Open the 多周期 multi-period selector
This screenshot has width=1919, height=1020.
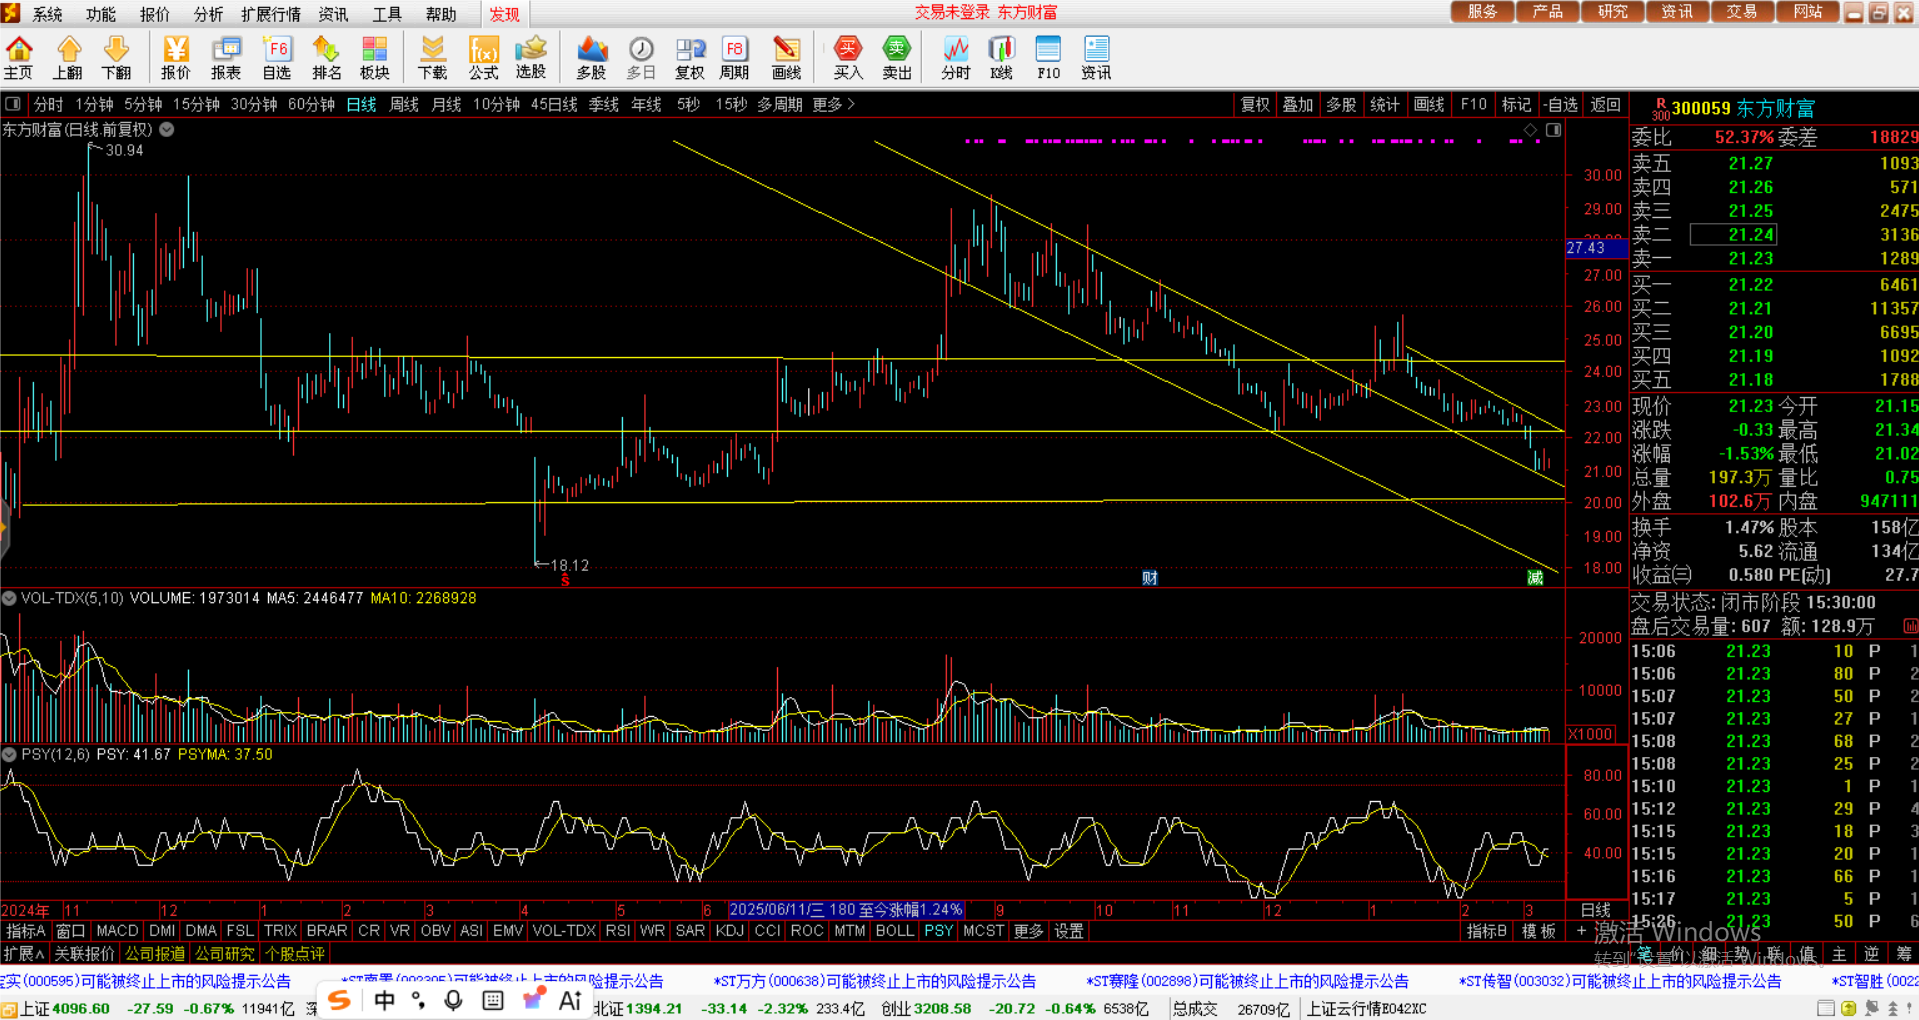[x=779, y=104]
